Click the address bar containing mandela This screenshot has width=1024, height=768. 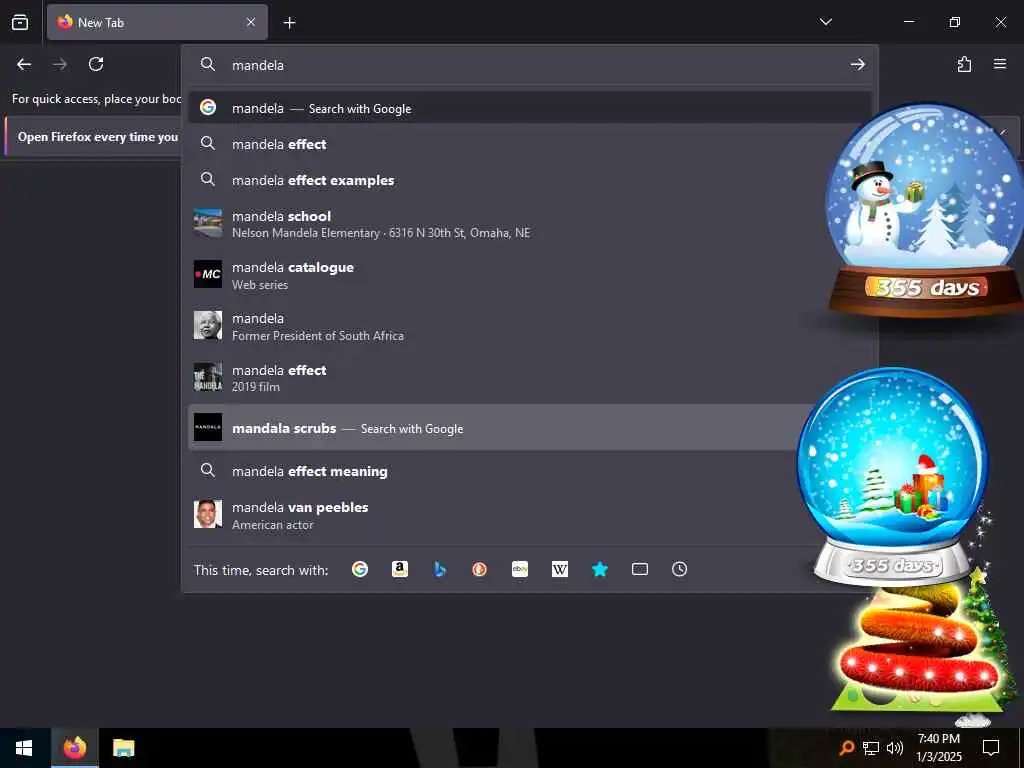[529, 65]
